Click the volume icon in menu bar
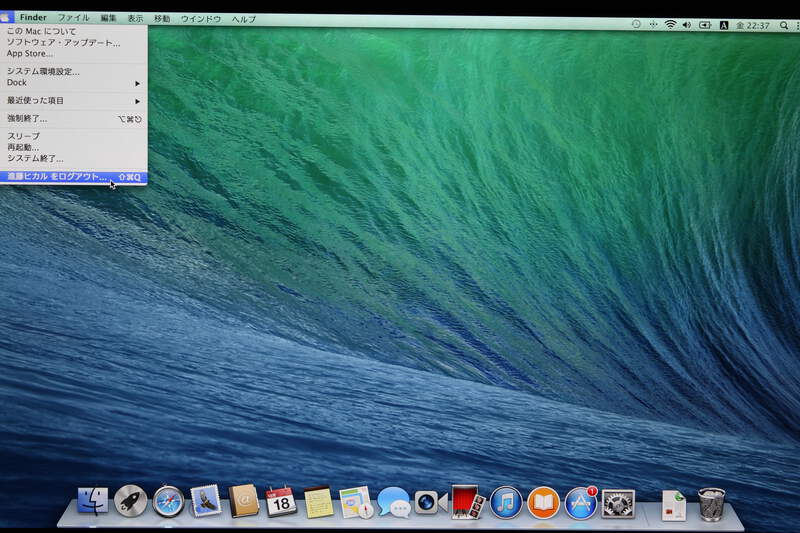Viewport: 800px width, 533px height. tap(686, 24)
